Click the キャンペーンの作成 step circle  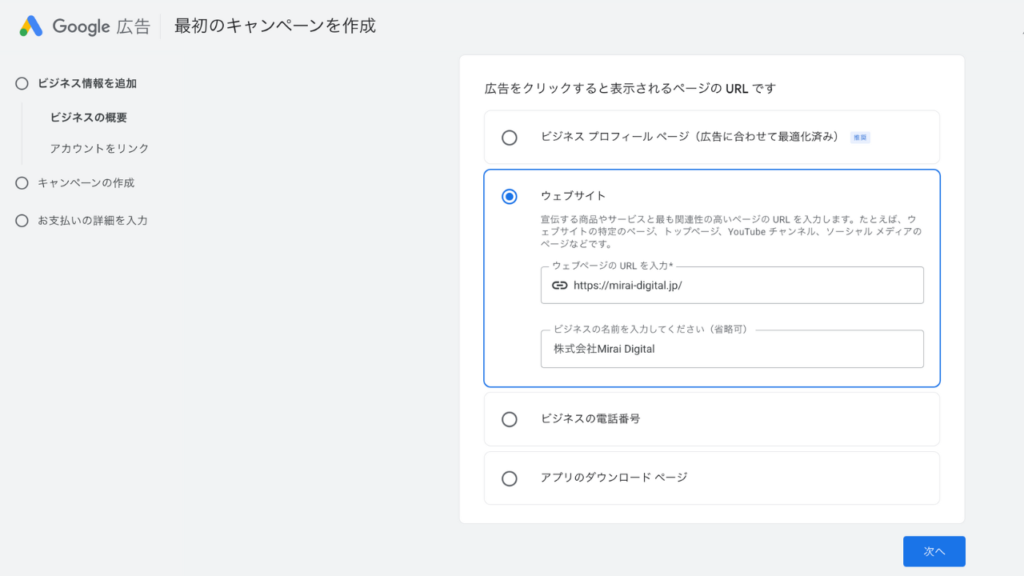[21, 183]
